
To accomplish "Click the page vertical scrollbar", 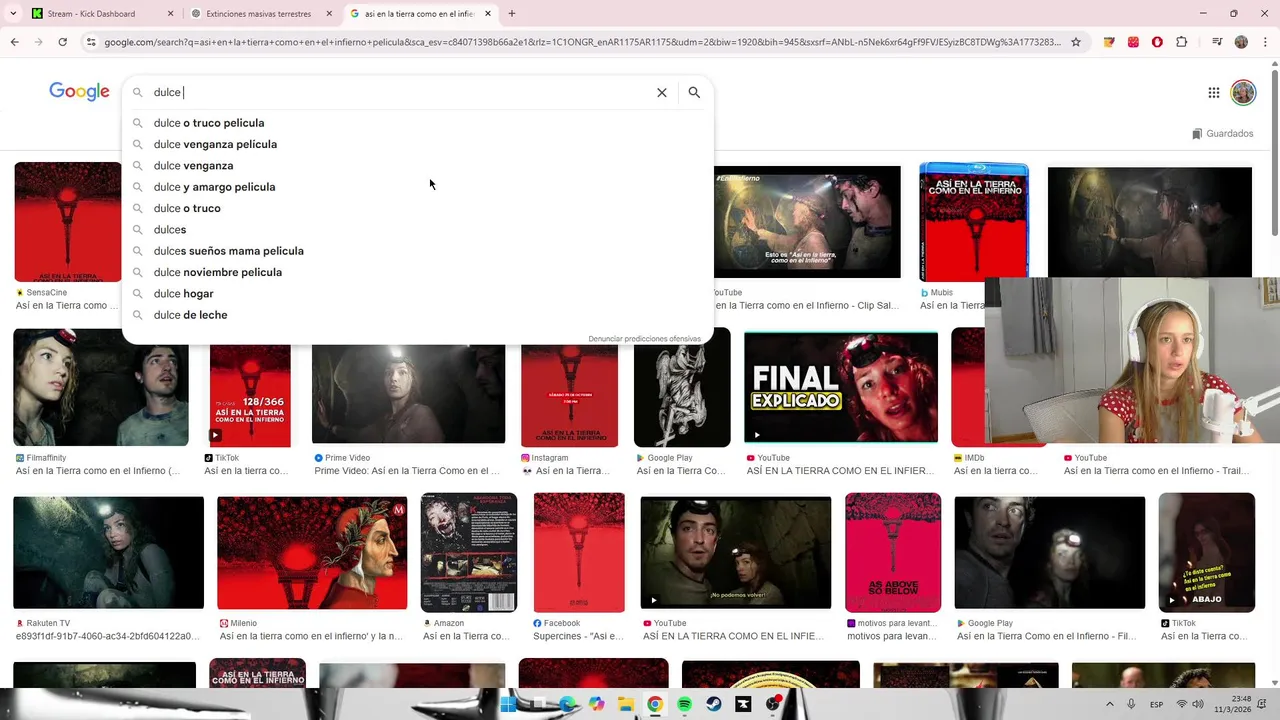I will [x=1274, y=152].
